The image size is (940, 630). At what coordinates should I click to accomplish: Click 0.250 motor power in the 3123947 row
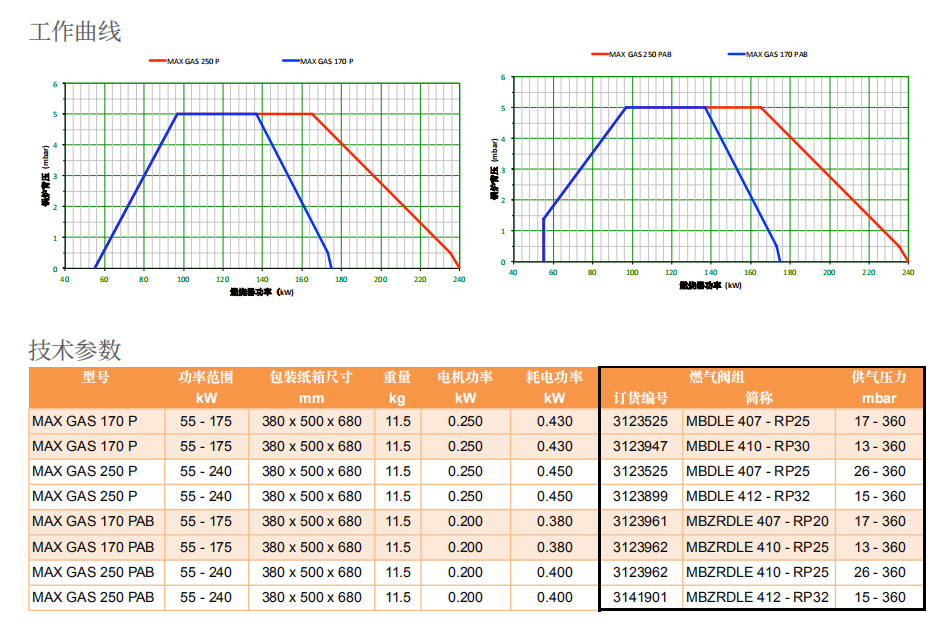pyautogui.click(x=465, y=447)
